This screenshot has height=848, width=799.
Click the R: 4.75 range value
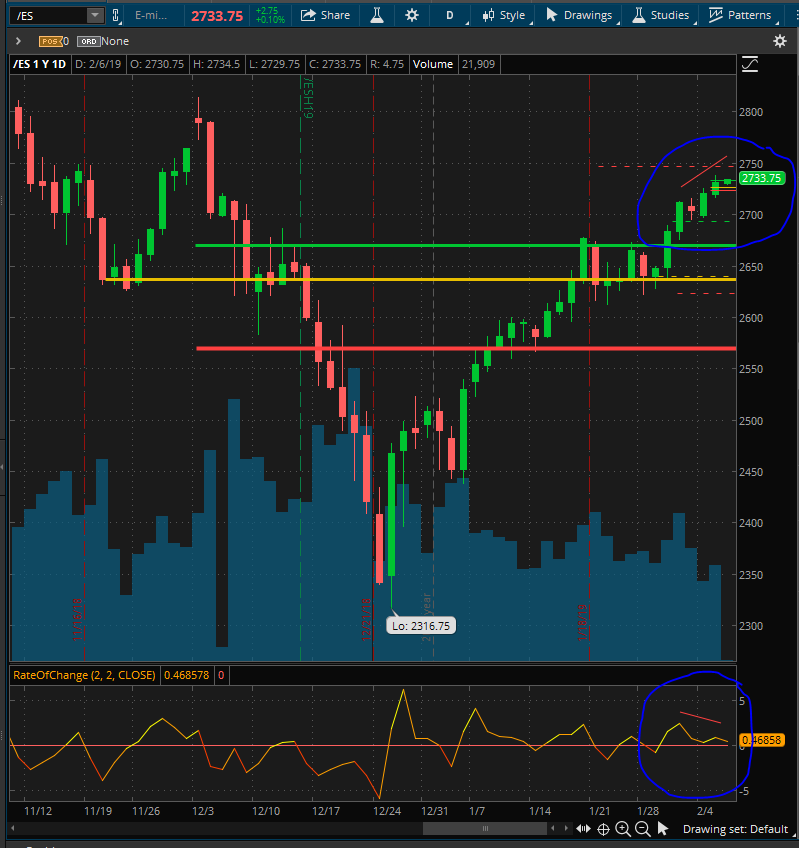387,64
